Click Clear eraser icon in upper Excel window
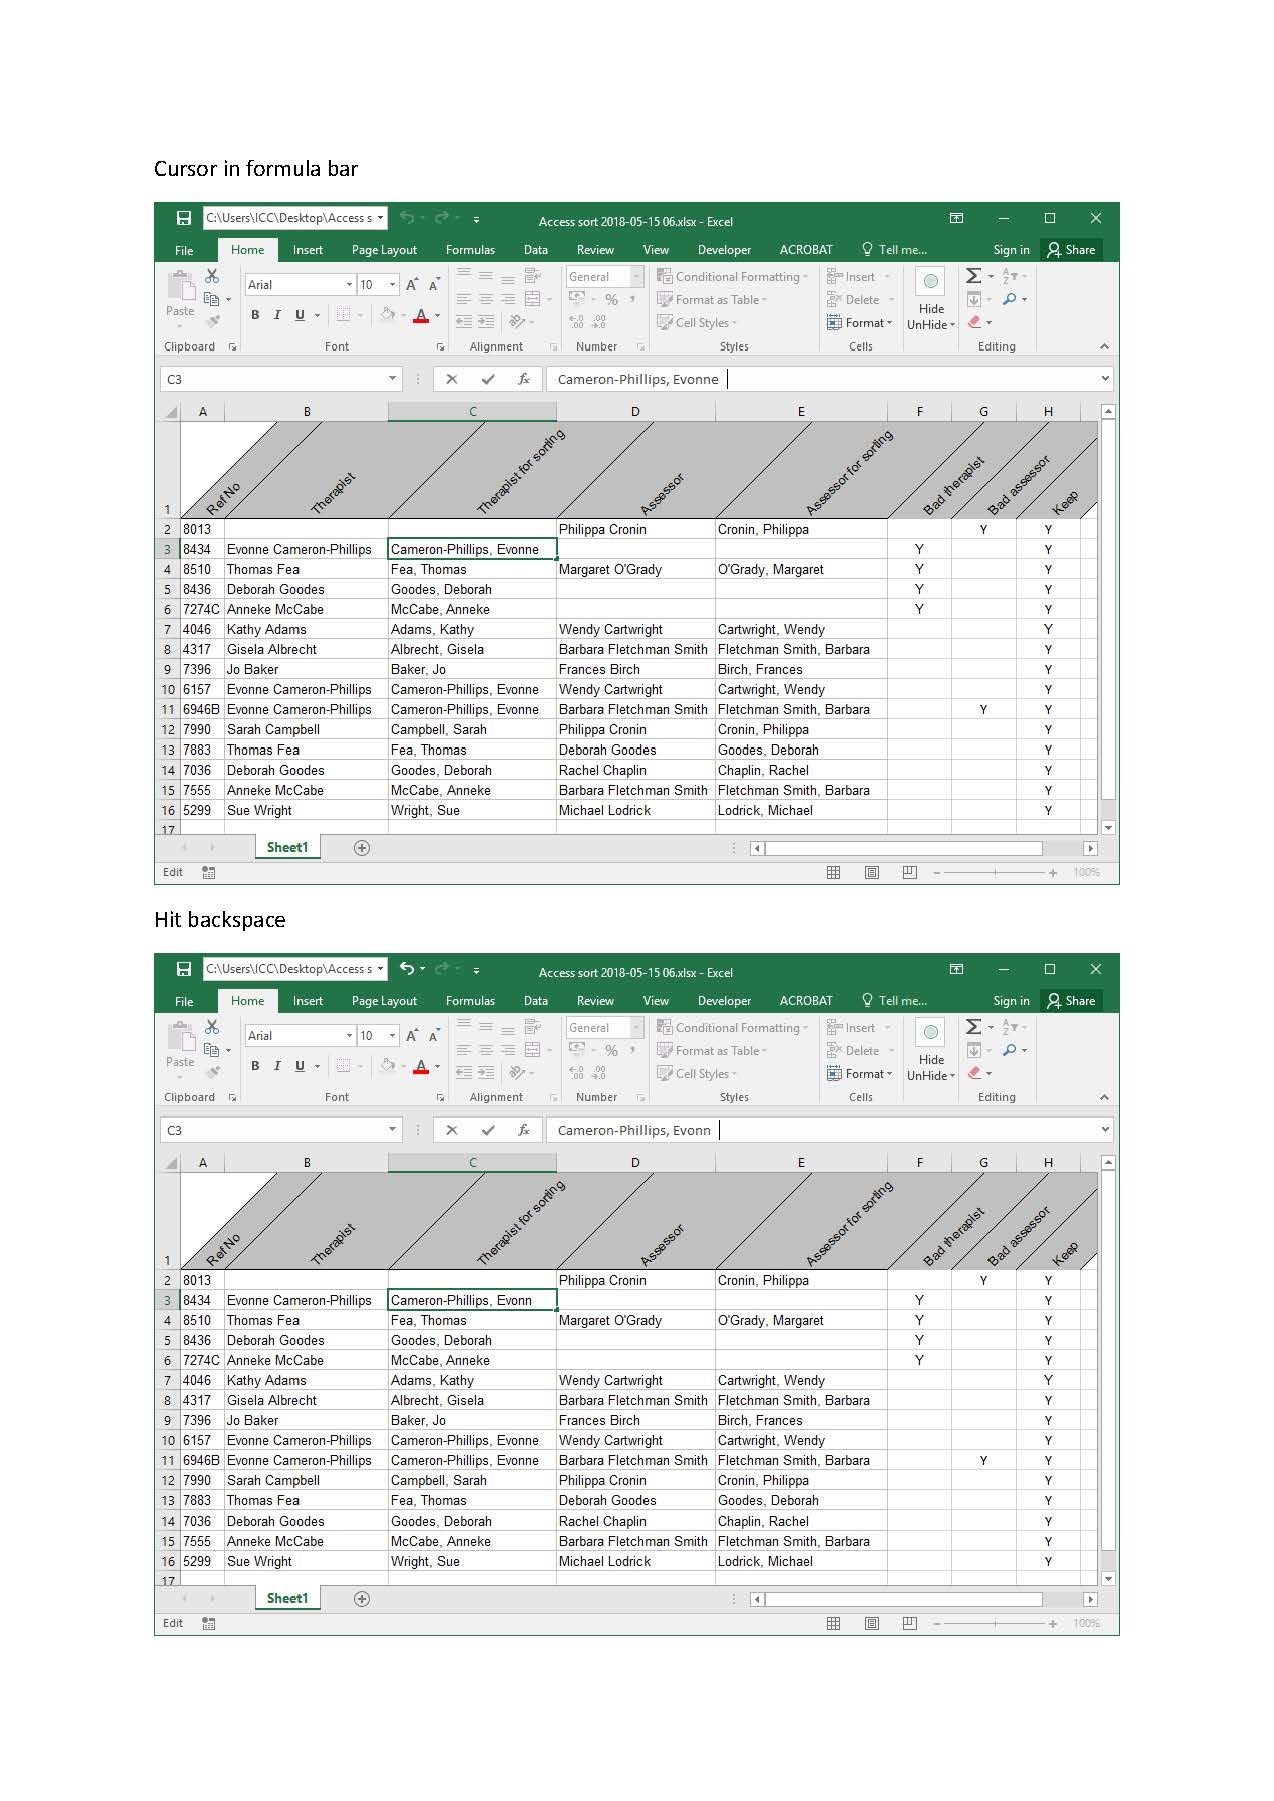Viewport: 1274px width, 1801px height. (x=974, y=322)
